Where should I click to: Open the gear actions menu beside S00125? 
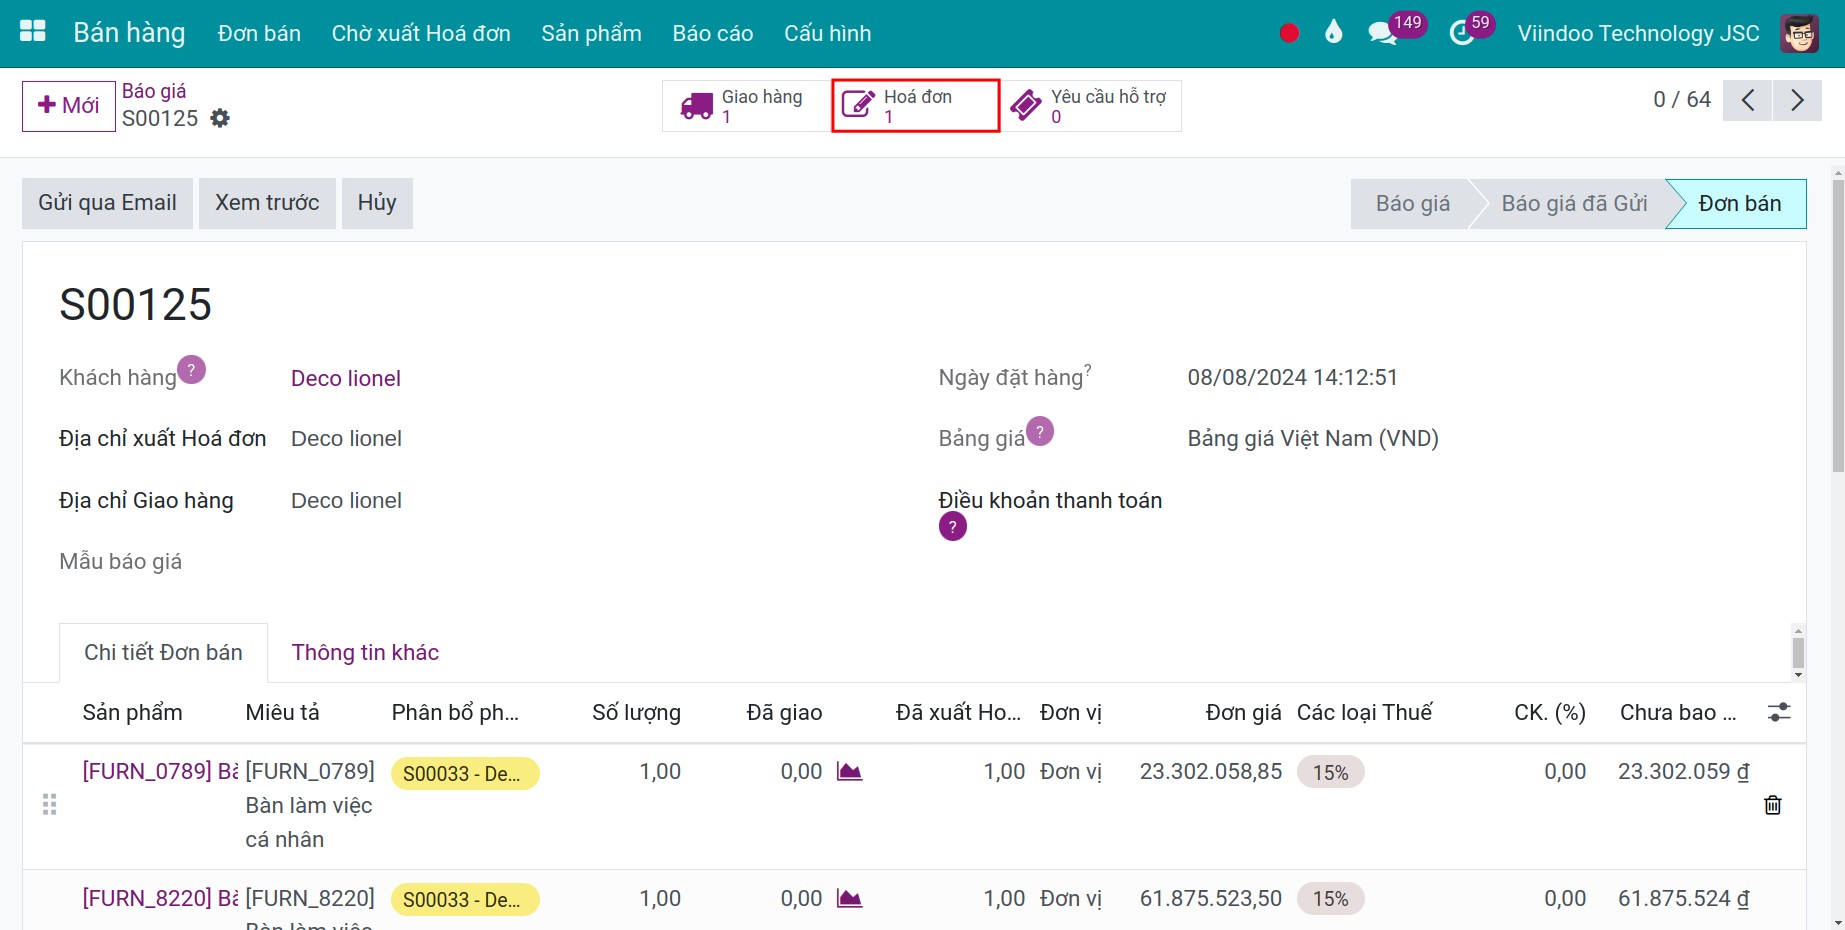click(x=220, y=118)
